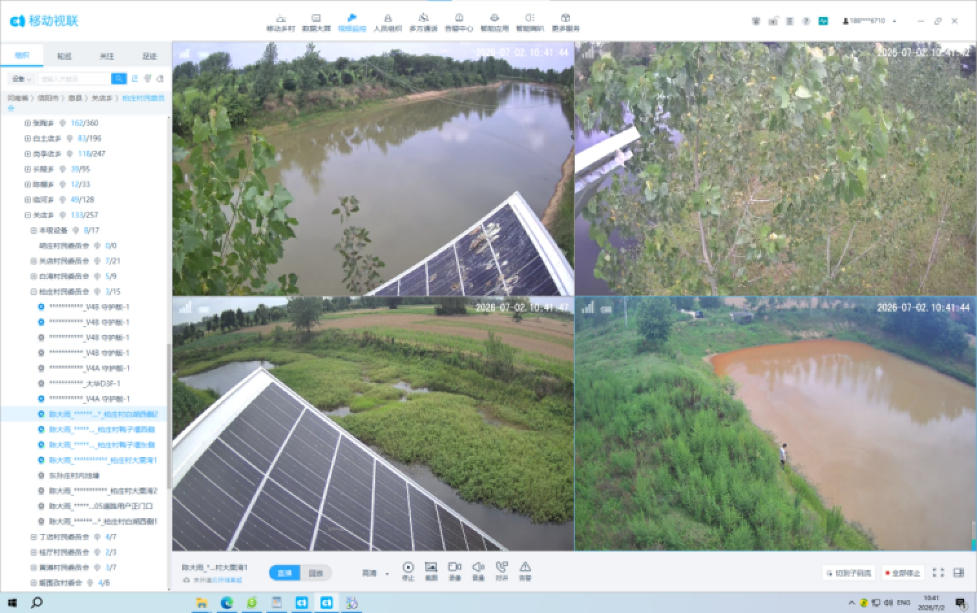Click the 切到子码流 button
The width and height of the screenshot is (977, 613).
click(849, 573)
